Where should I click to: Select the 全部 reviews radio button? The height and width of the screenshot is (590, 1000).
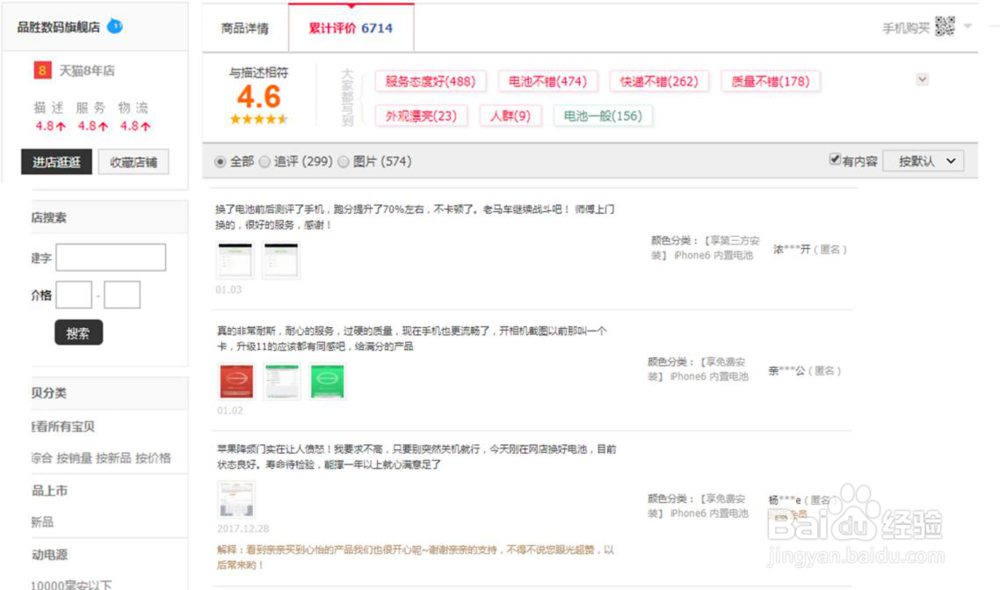click(220, 162)
